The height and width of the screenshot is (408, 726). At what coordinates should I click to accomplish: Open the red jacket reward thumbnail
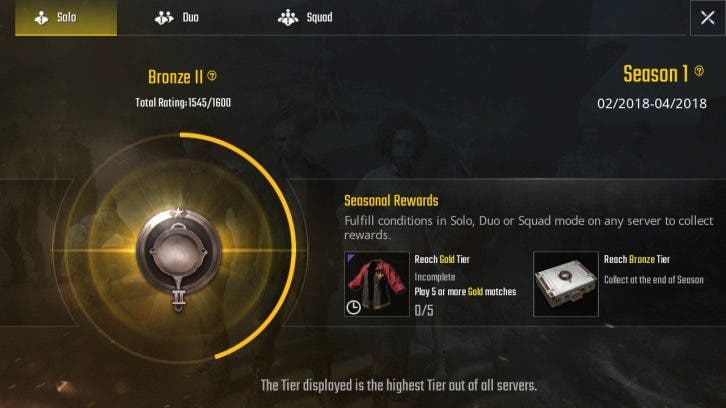pos(376,284)
